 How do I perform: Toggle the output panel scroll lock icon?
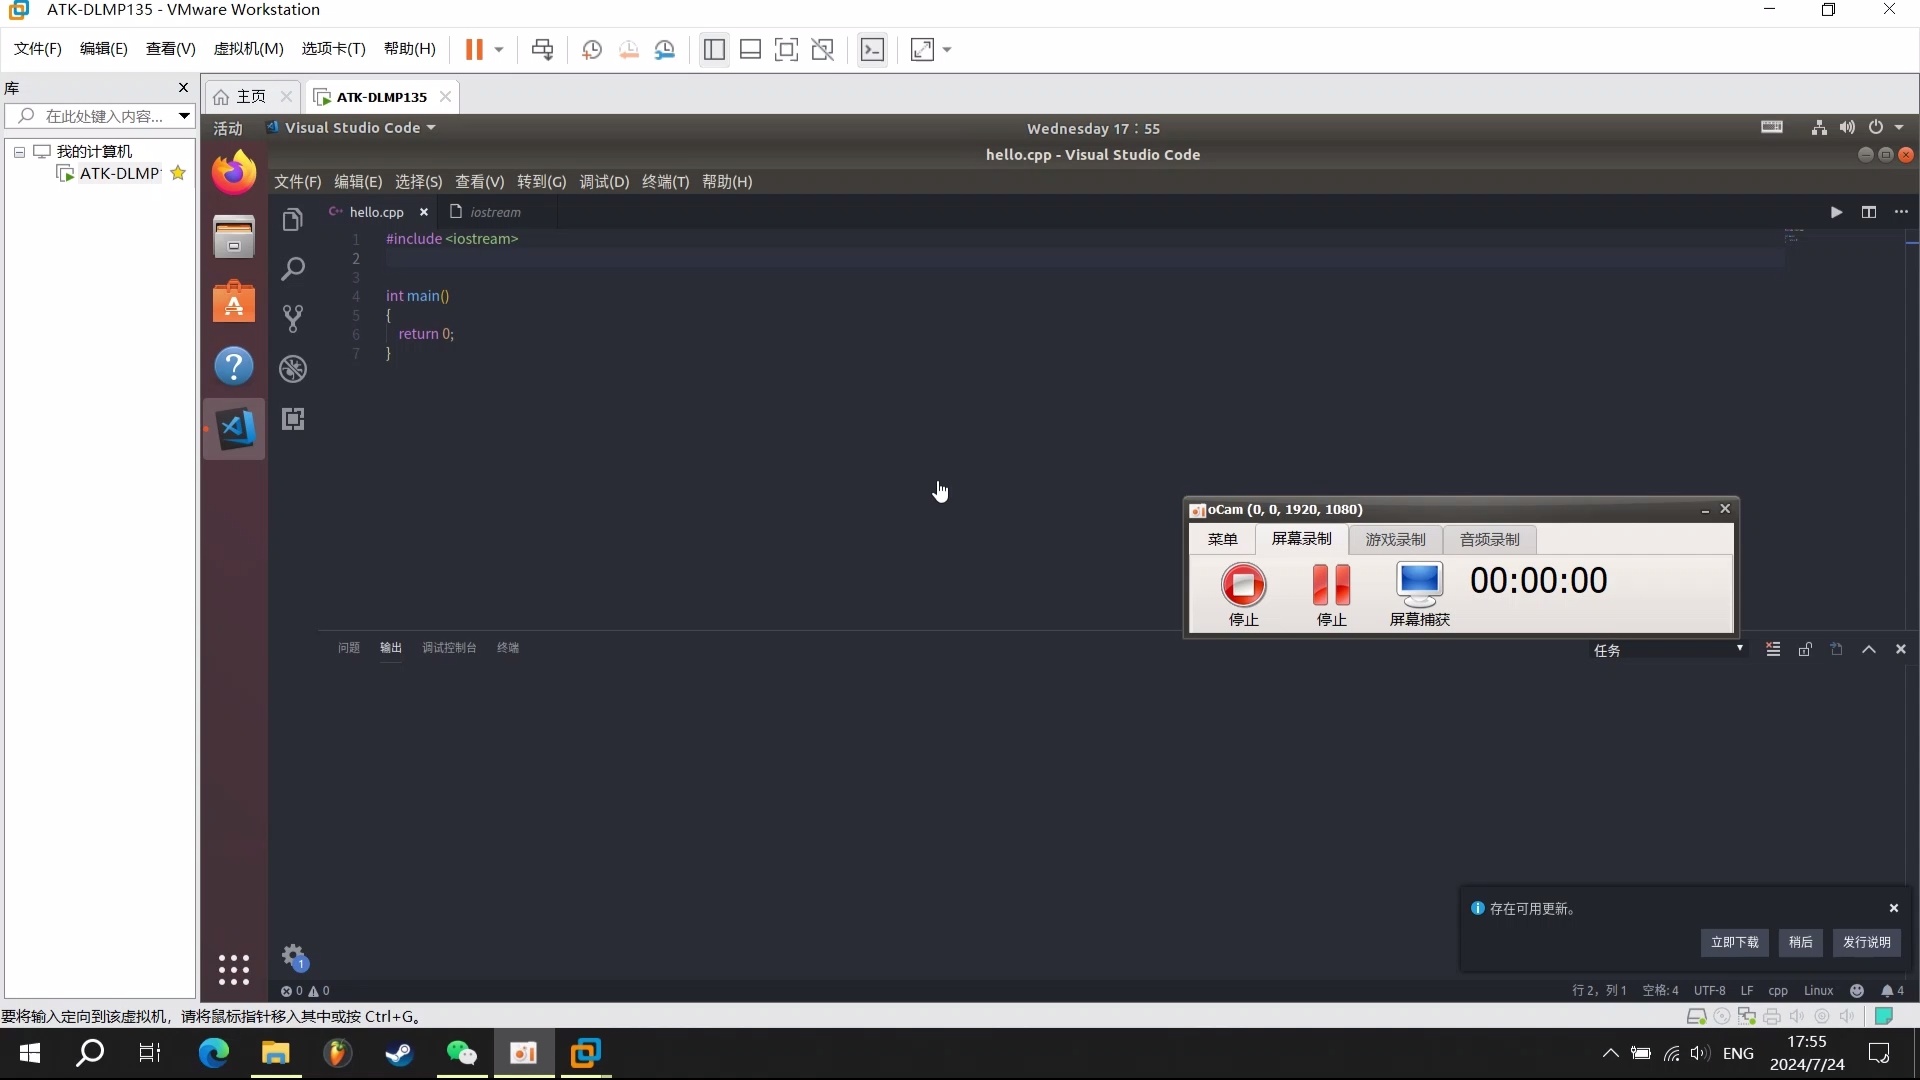pos(1805,650)
